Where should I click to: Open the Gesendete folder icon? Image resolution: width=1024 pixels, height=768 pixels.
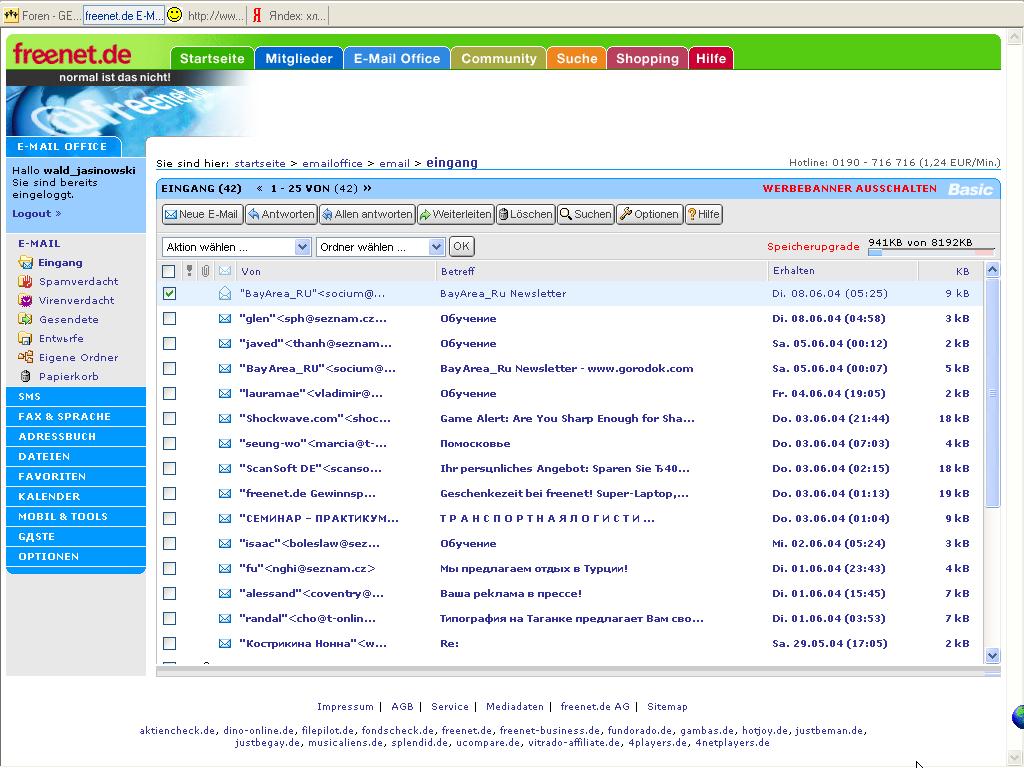point(25,319)
